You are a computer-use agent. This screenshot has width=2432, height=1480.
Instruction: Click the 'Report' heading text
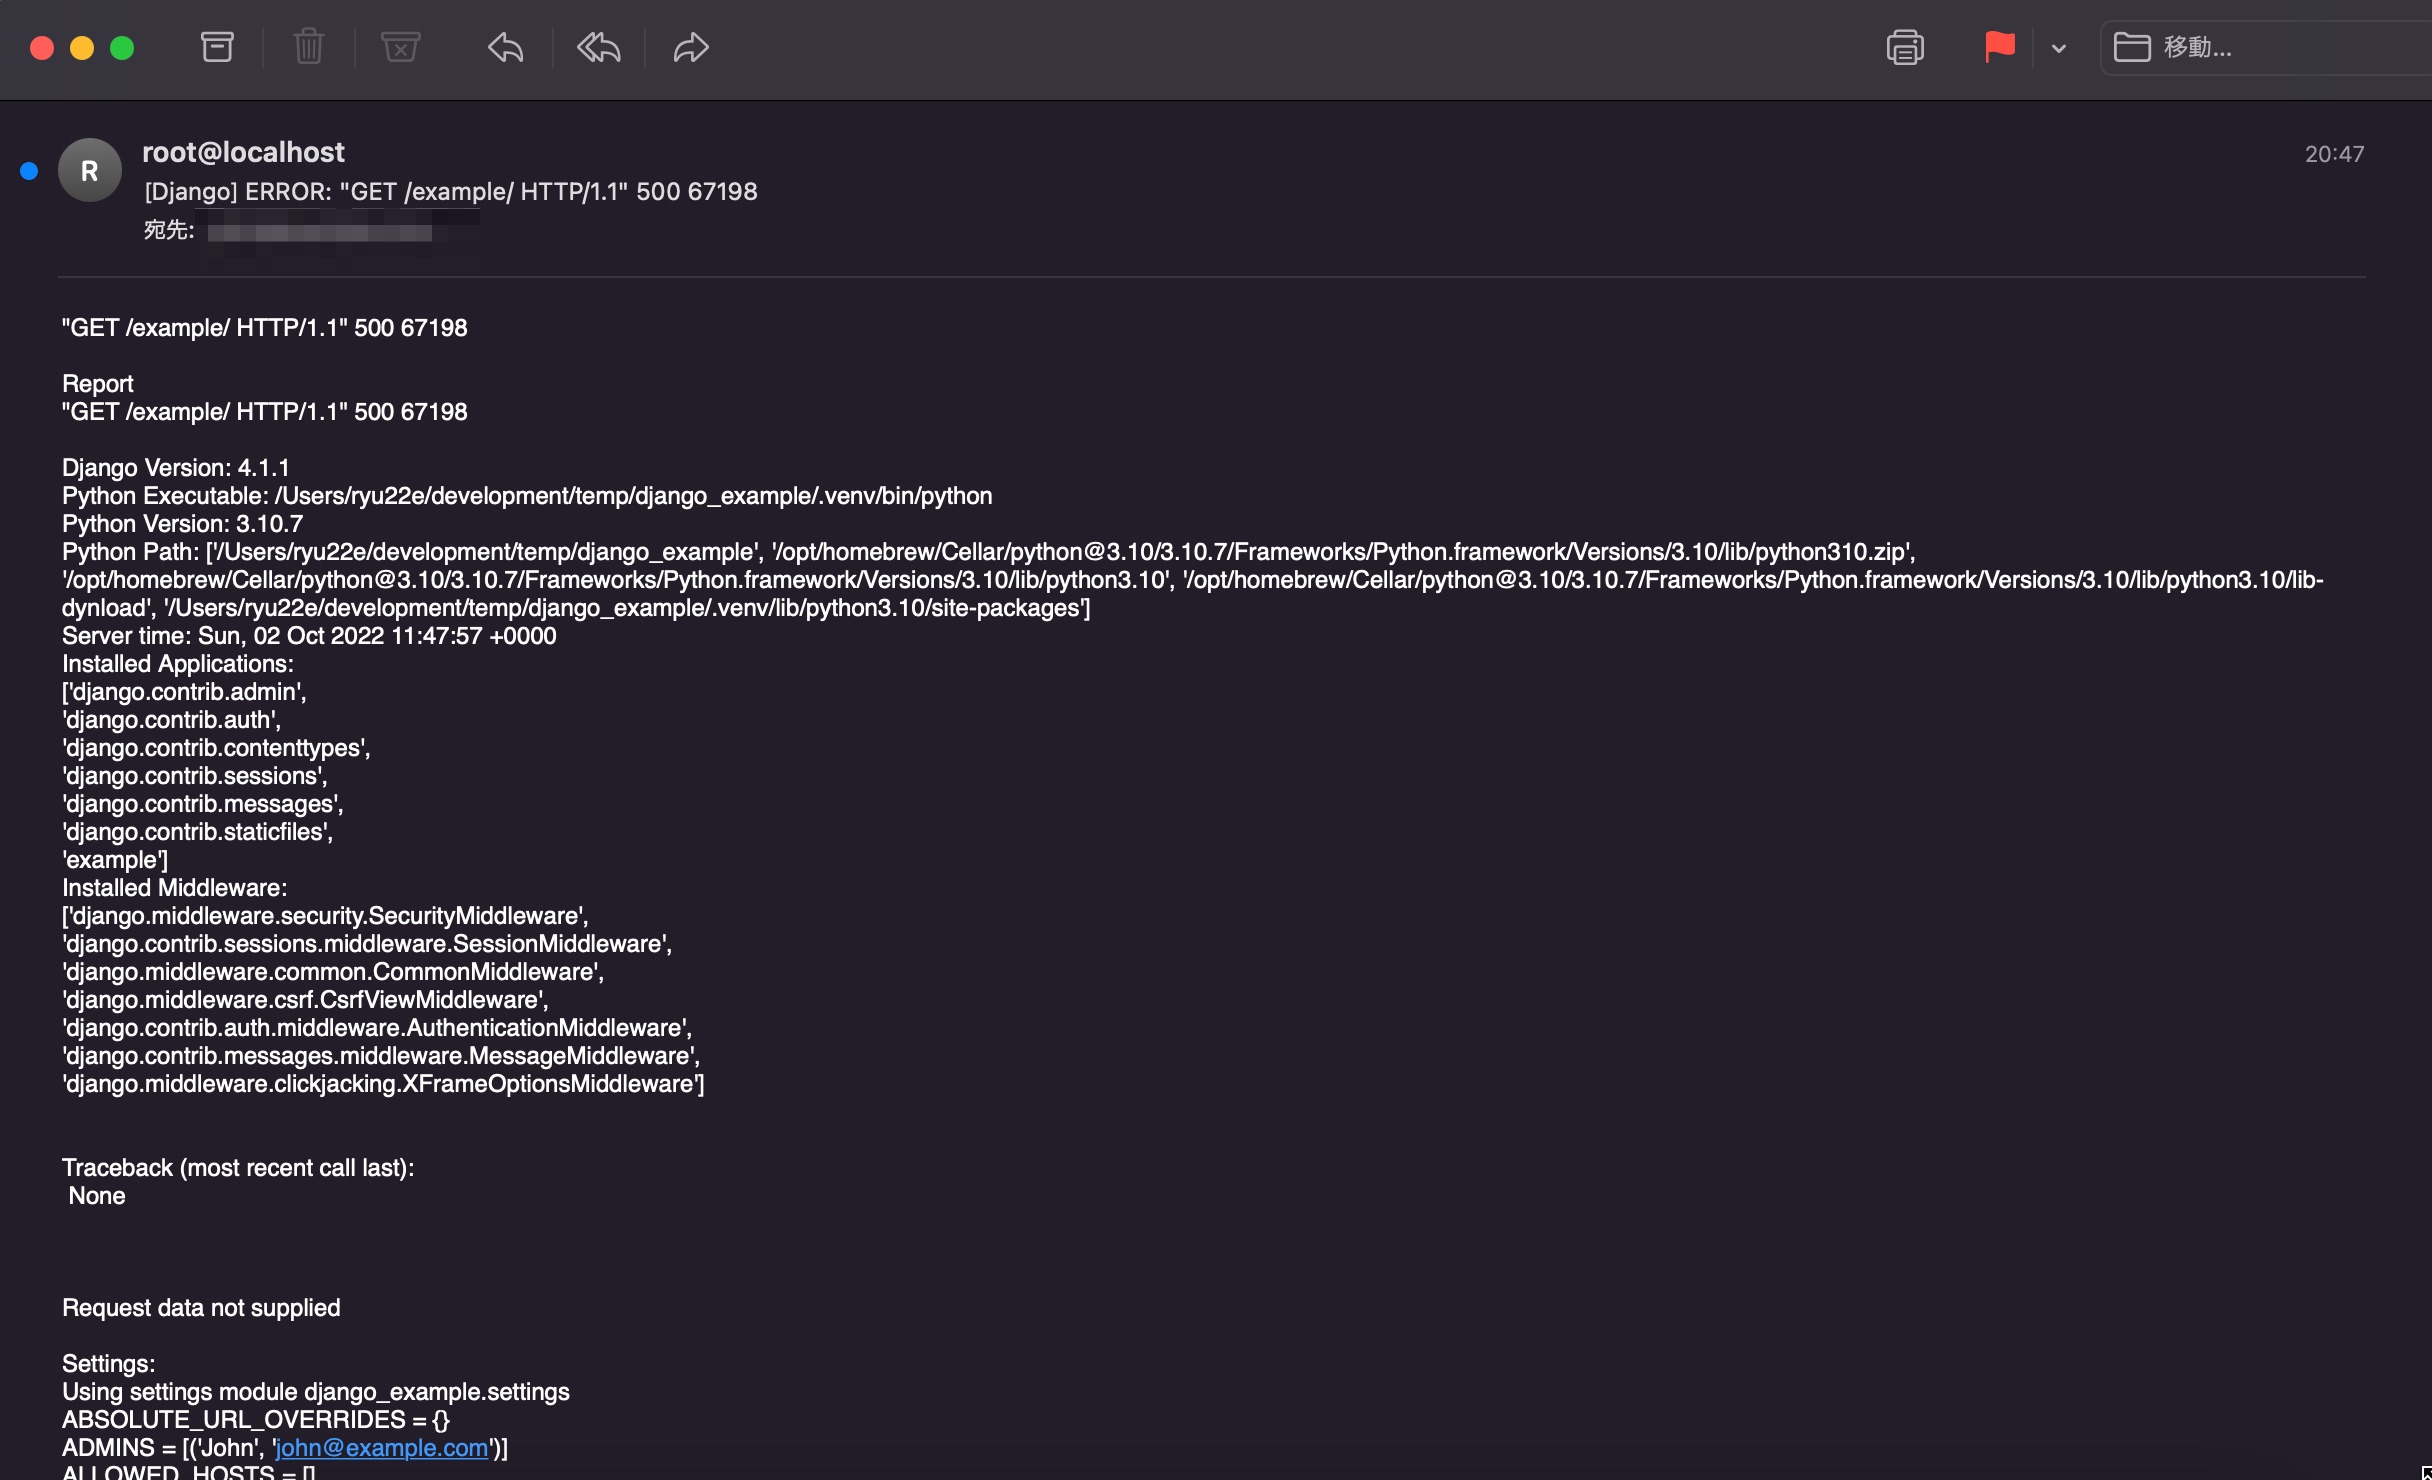97,384
